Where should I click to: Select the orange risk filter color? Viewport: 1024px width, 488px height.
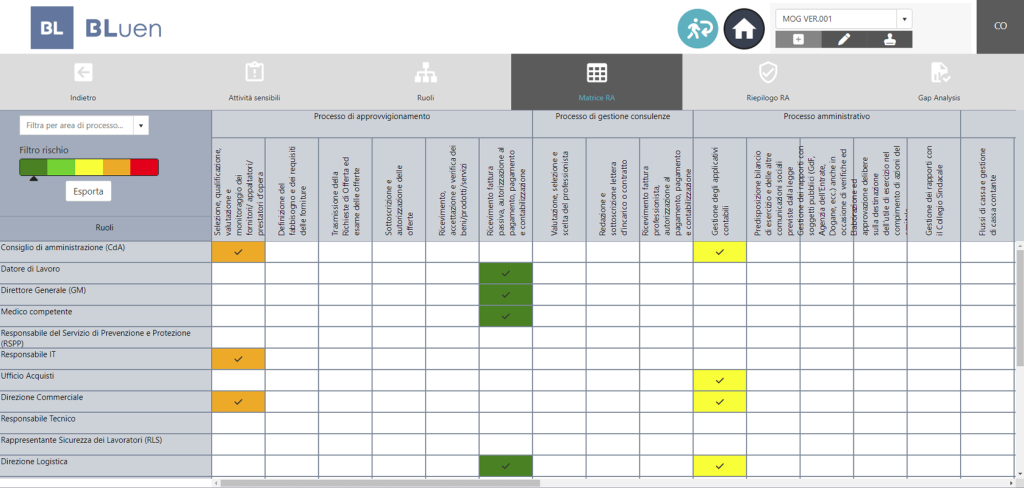click(117, 167)
